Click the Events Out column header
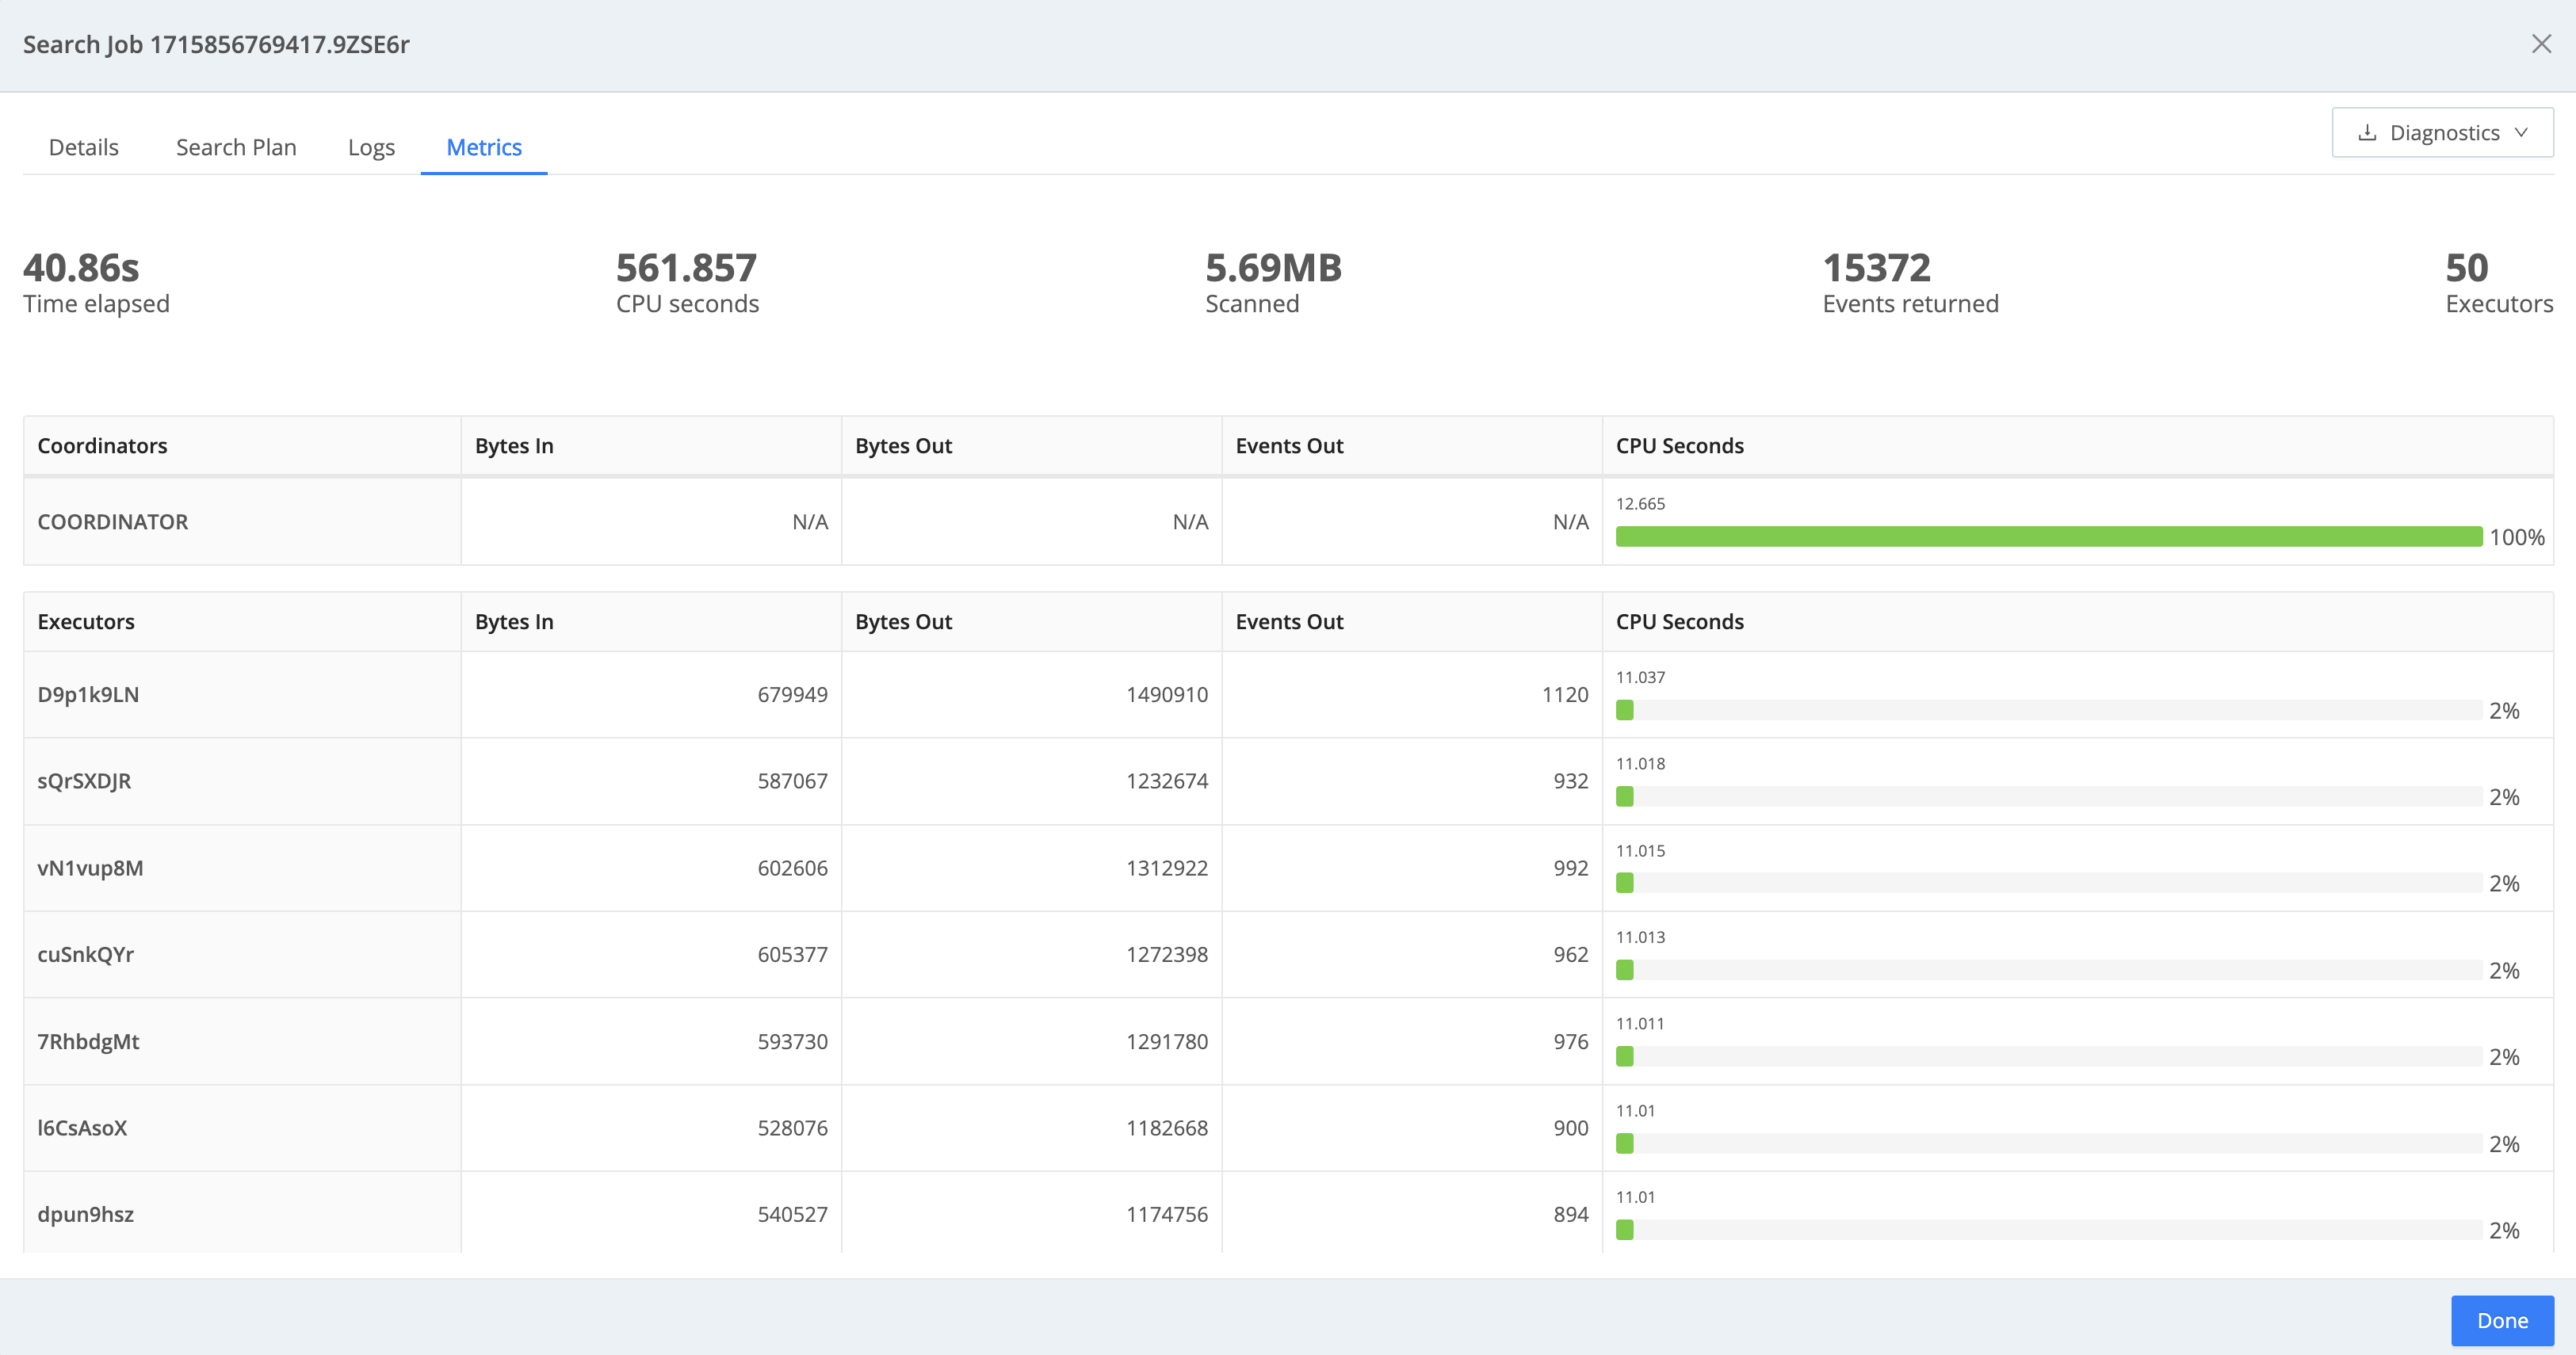 (1289, 445)
